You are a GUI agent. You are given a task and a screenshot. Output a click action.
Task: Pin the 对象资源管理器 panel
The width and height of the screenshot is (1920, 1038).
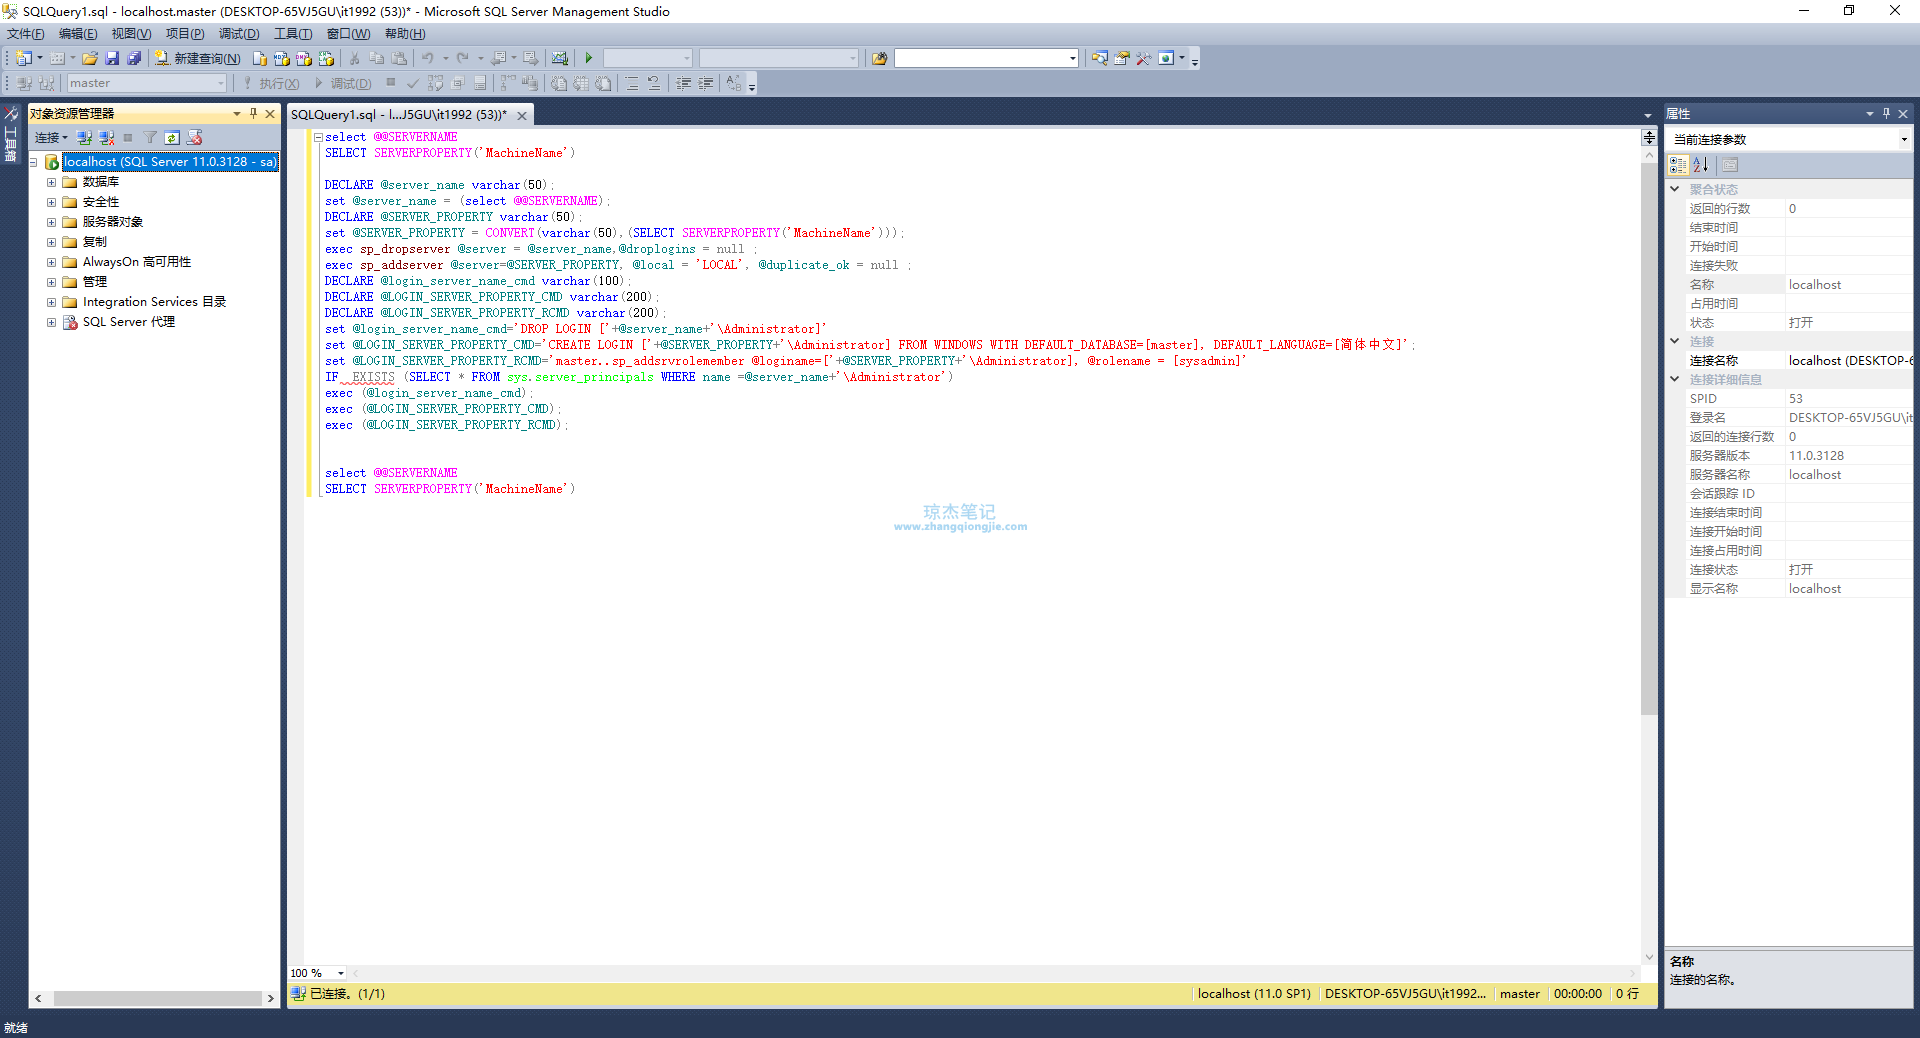pos(253,114)
